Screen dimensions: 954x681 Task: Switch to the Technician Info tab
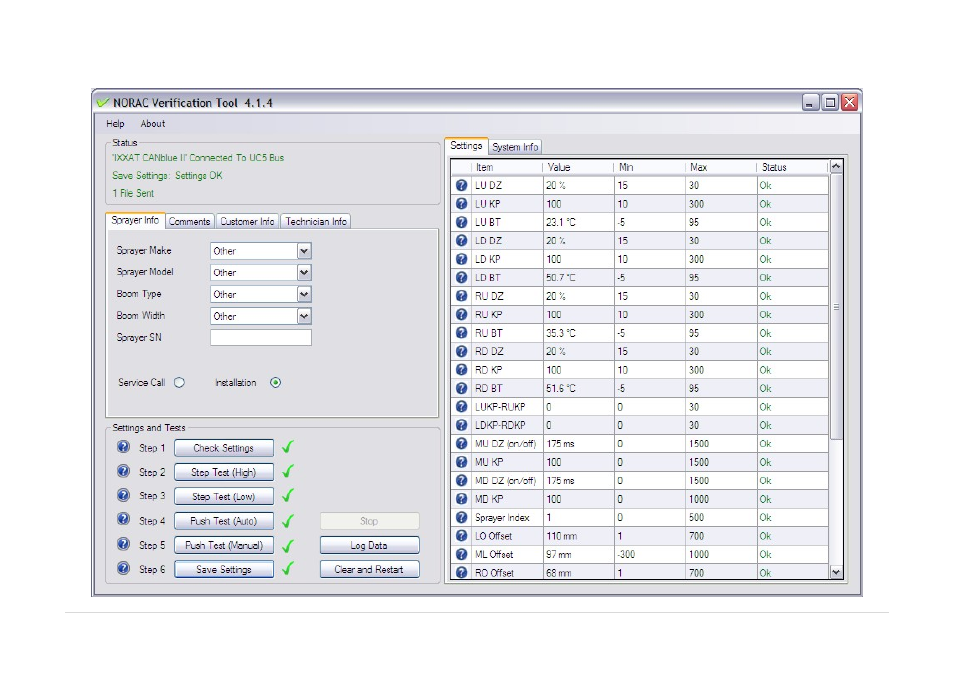(x=316, y=222)
